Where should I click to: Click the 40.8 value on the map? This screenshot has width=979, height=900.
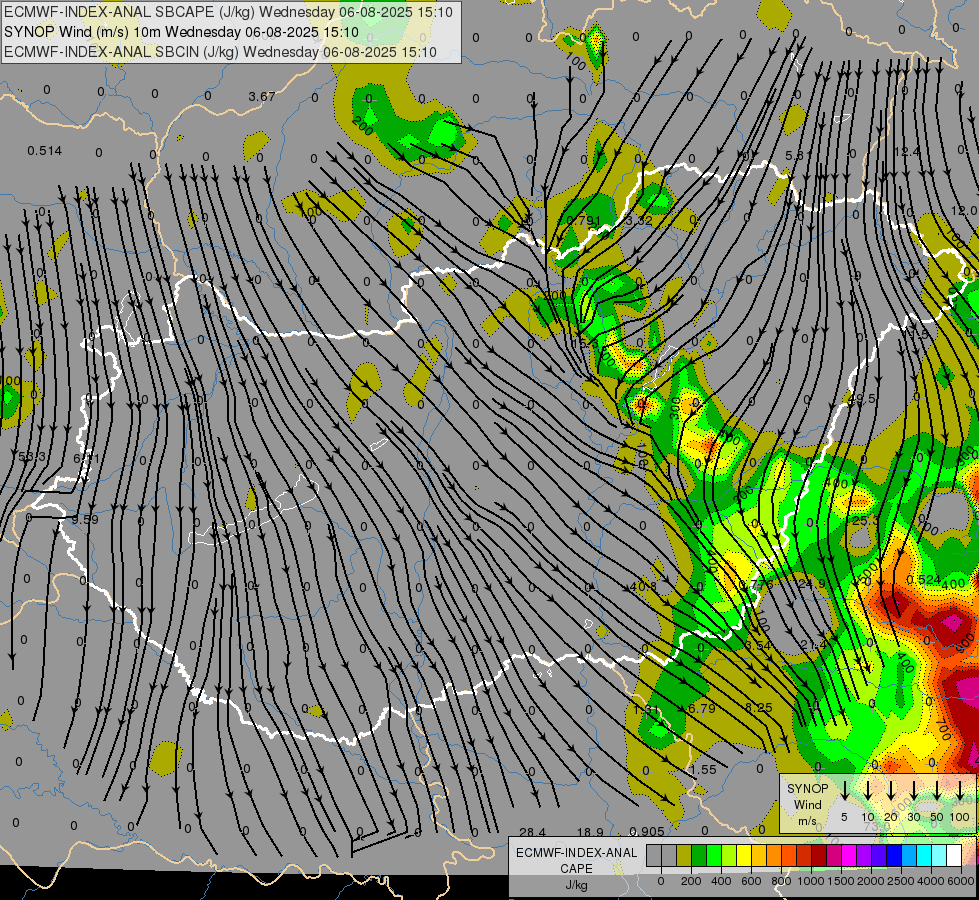click(x=643, y=587)
